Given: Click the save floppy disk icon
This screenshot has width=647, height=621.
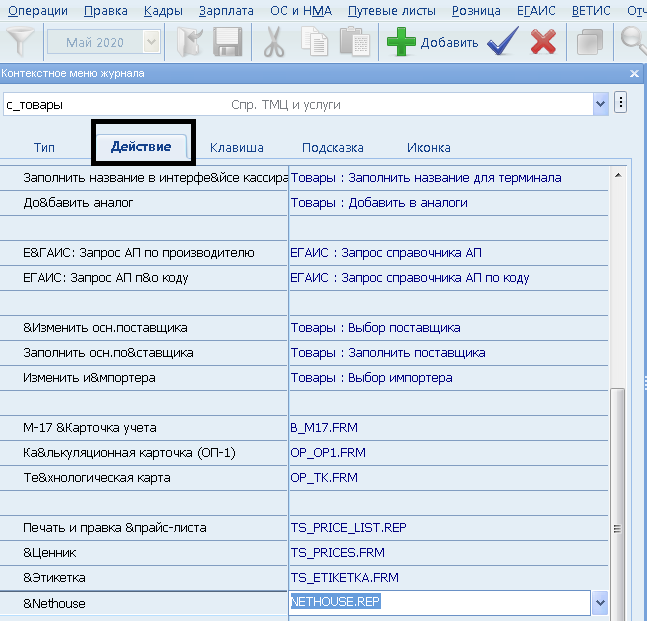Looking at the screenshot, I should point(228,42).
